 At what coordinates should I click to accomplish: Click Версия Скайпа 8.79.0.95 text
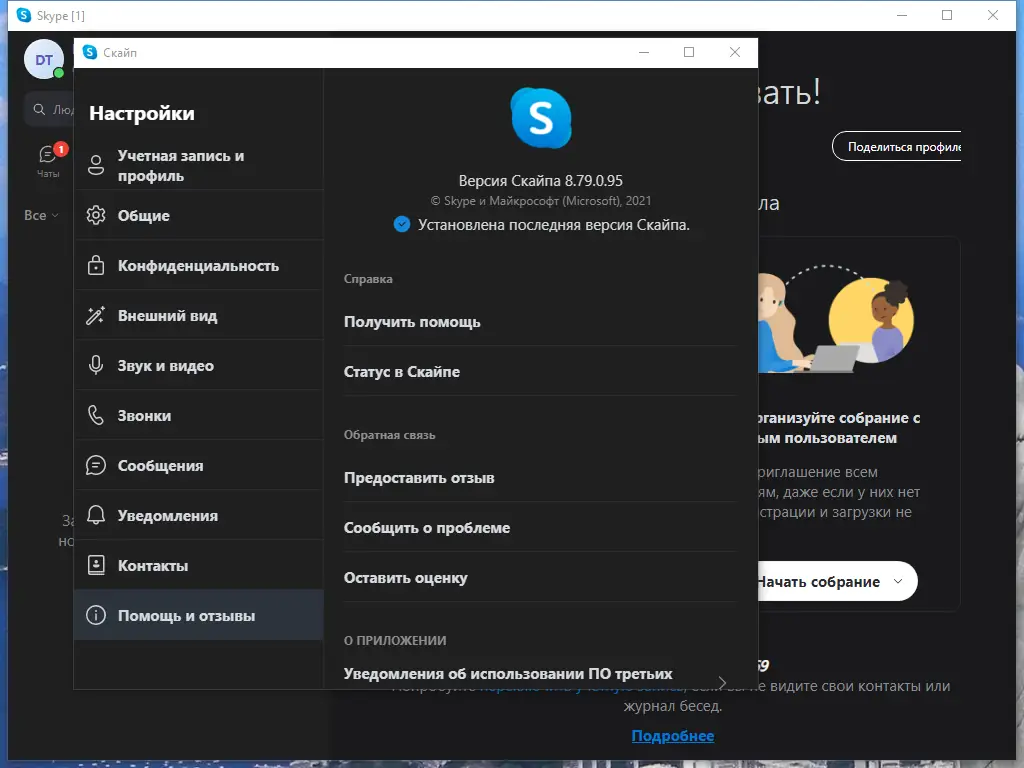pyautogui.click(x=541, y=180)
